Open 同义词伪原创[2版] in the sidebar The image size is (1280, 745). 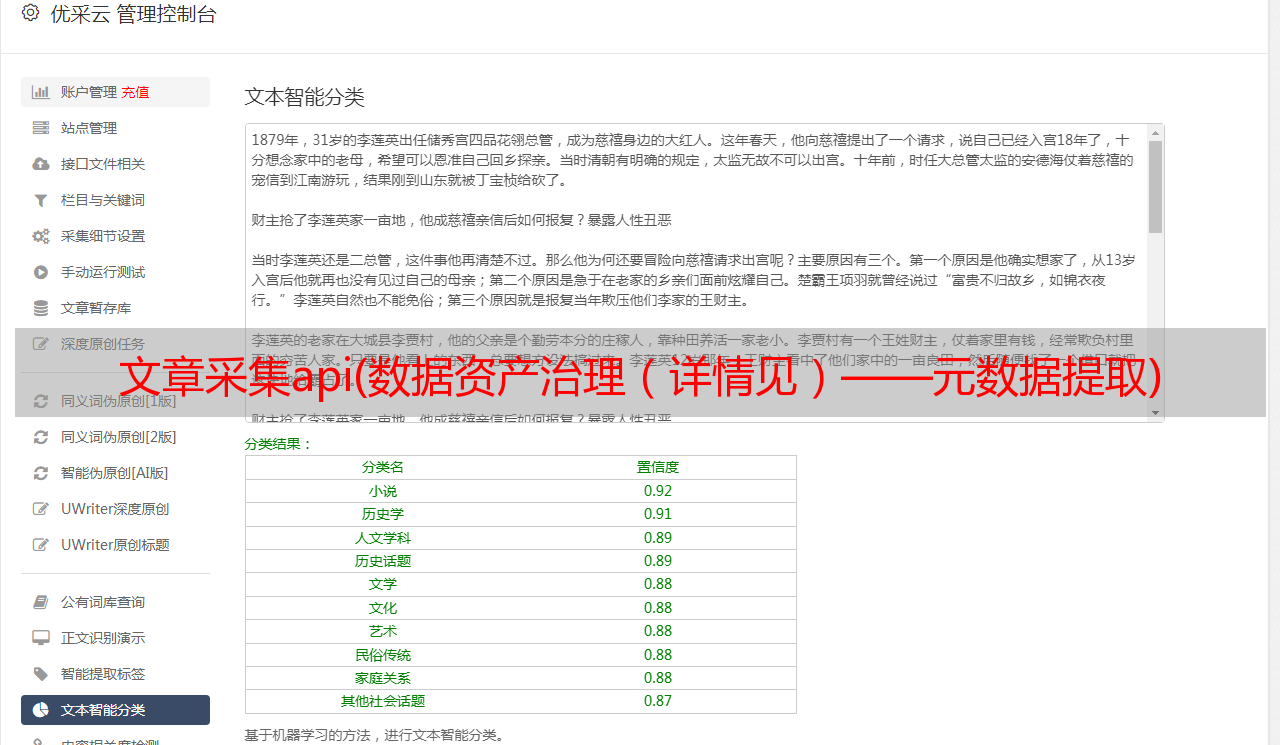[115, 437]
